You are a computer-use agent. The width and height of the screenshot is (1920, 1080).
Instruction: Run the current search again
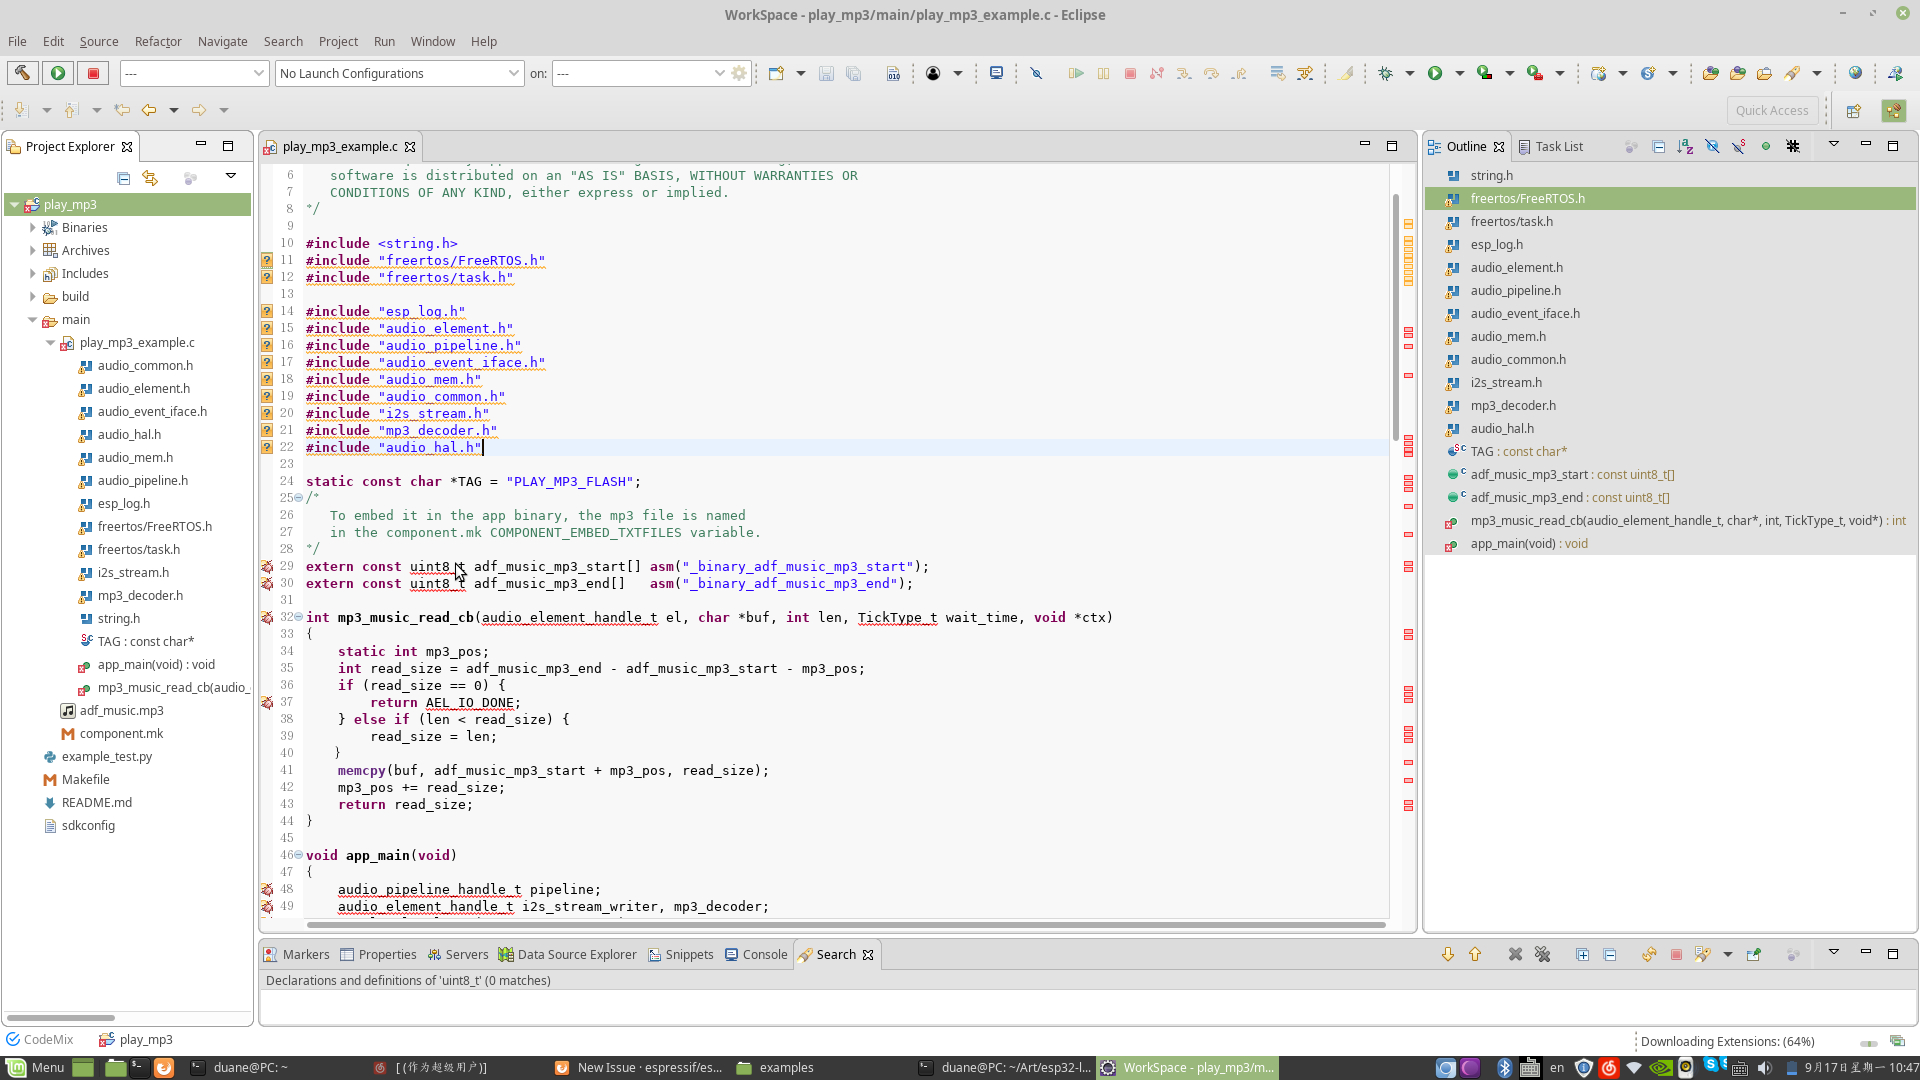[x=1648, y=955]
